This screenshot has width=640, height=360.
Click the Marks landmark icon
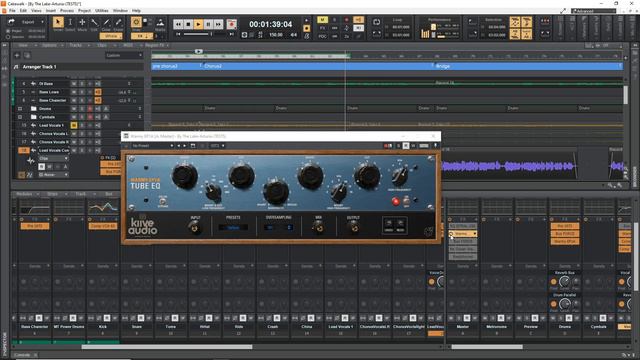click(x=160, y=22)
